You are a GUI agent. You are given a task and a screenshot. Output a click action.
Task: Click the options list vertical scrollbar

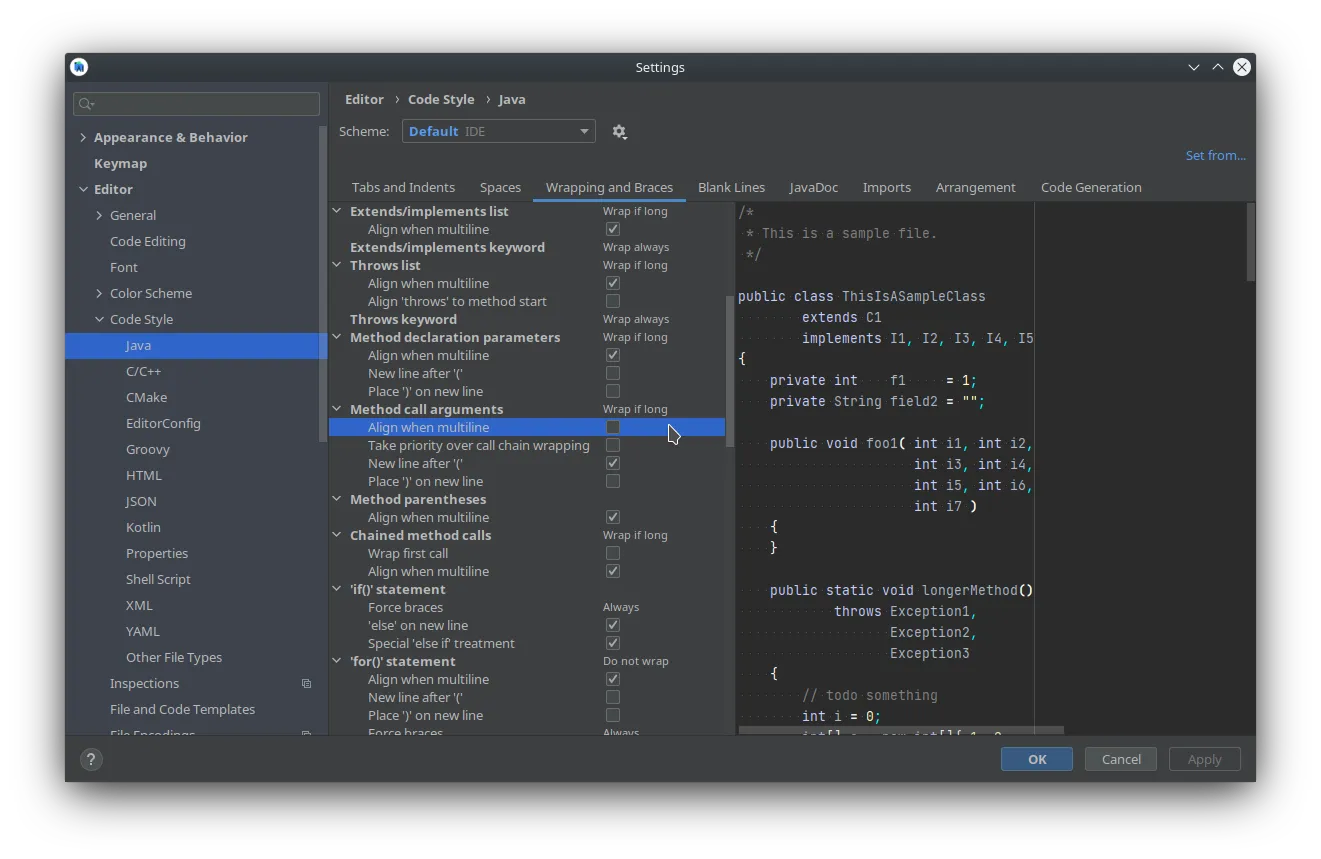pyautogui.click(x=729, y=371)
